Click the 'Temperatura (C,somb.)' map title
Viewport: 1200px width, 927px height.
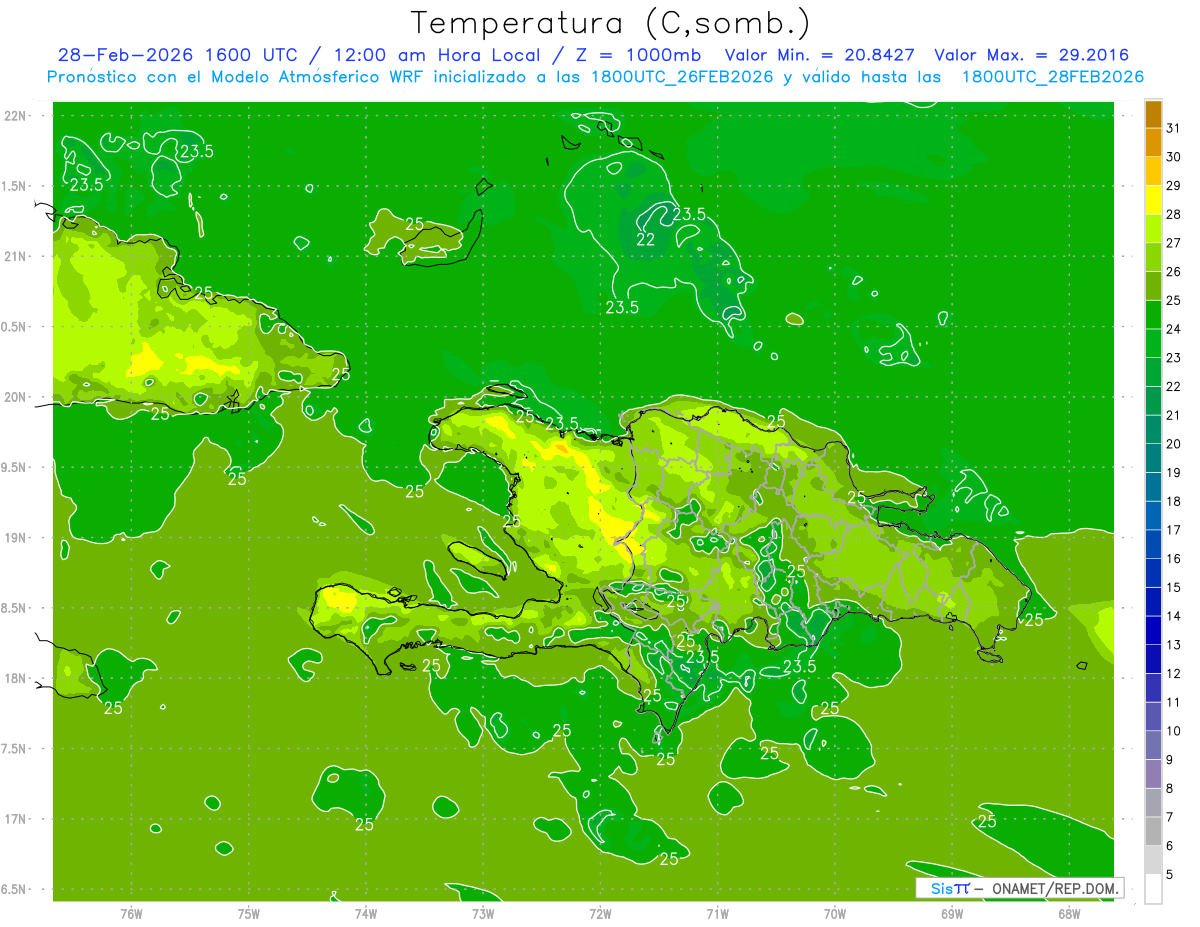(x=610, y=23)
